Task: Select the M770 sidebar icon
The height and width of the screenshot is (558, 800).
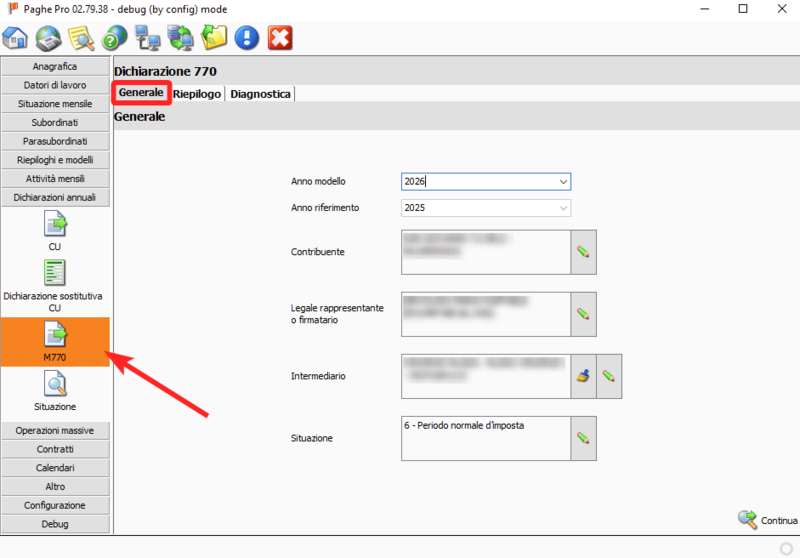Action: coord(55,342)
